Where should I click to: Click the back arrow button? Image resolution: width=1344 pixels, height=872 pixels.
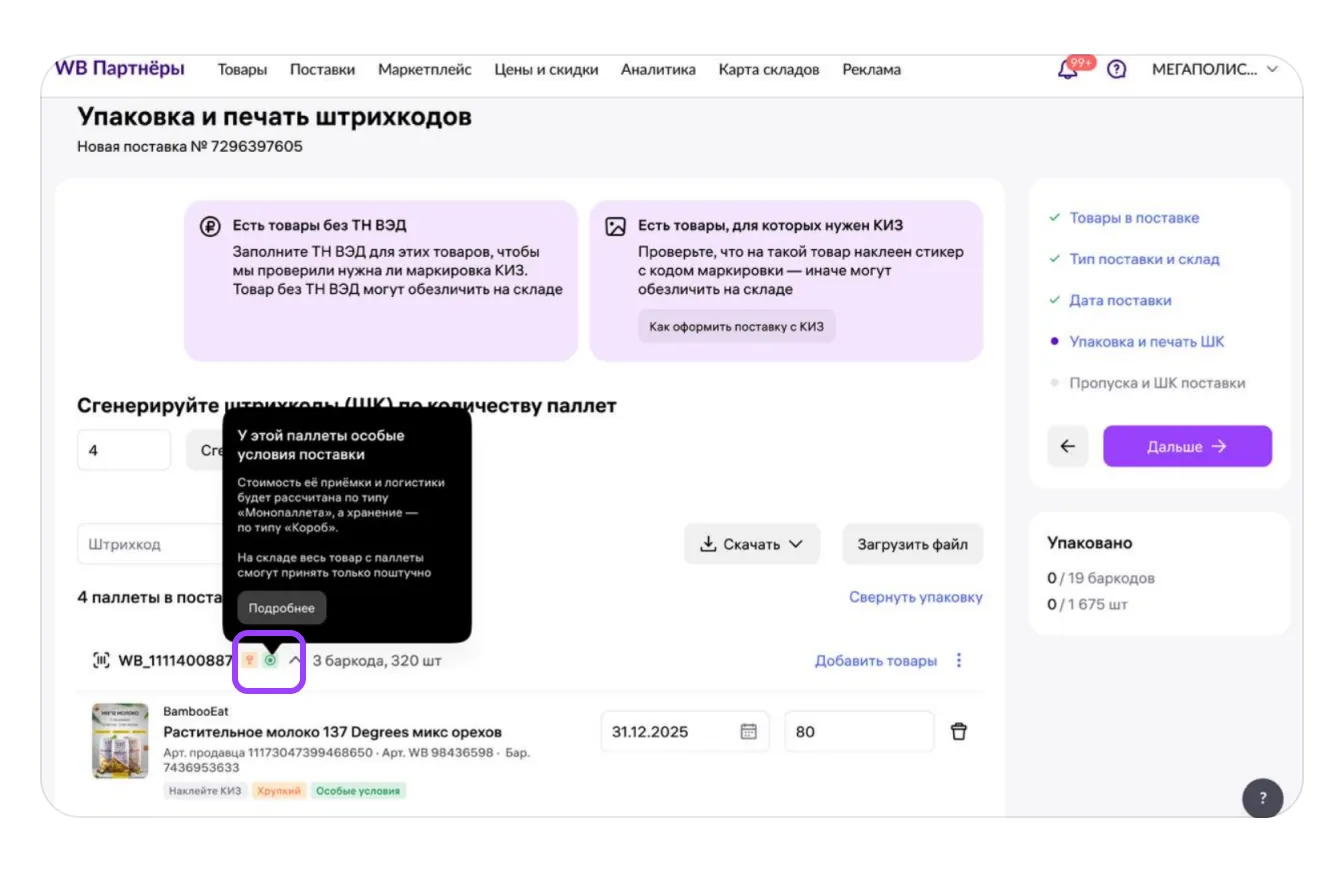[x=1067, y=447]
